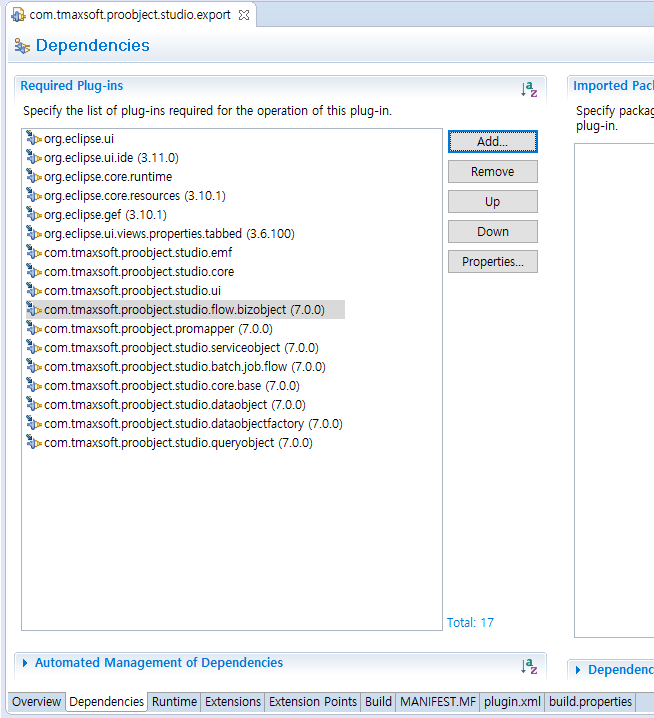Open the Runtime tab
The image size is (654, 718).
[174, 702]
